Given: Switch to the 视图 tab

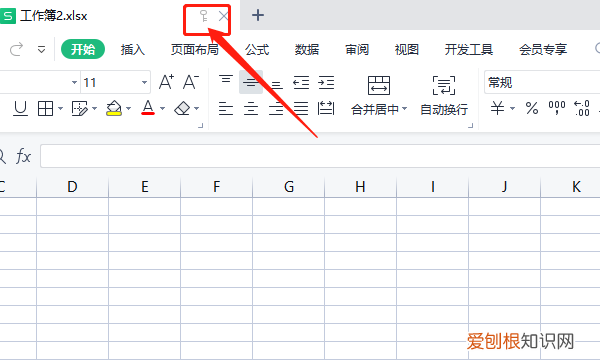Looking at the screenshot, I should (406, 49).
